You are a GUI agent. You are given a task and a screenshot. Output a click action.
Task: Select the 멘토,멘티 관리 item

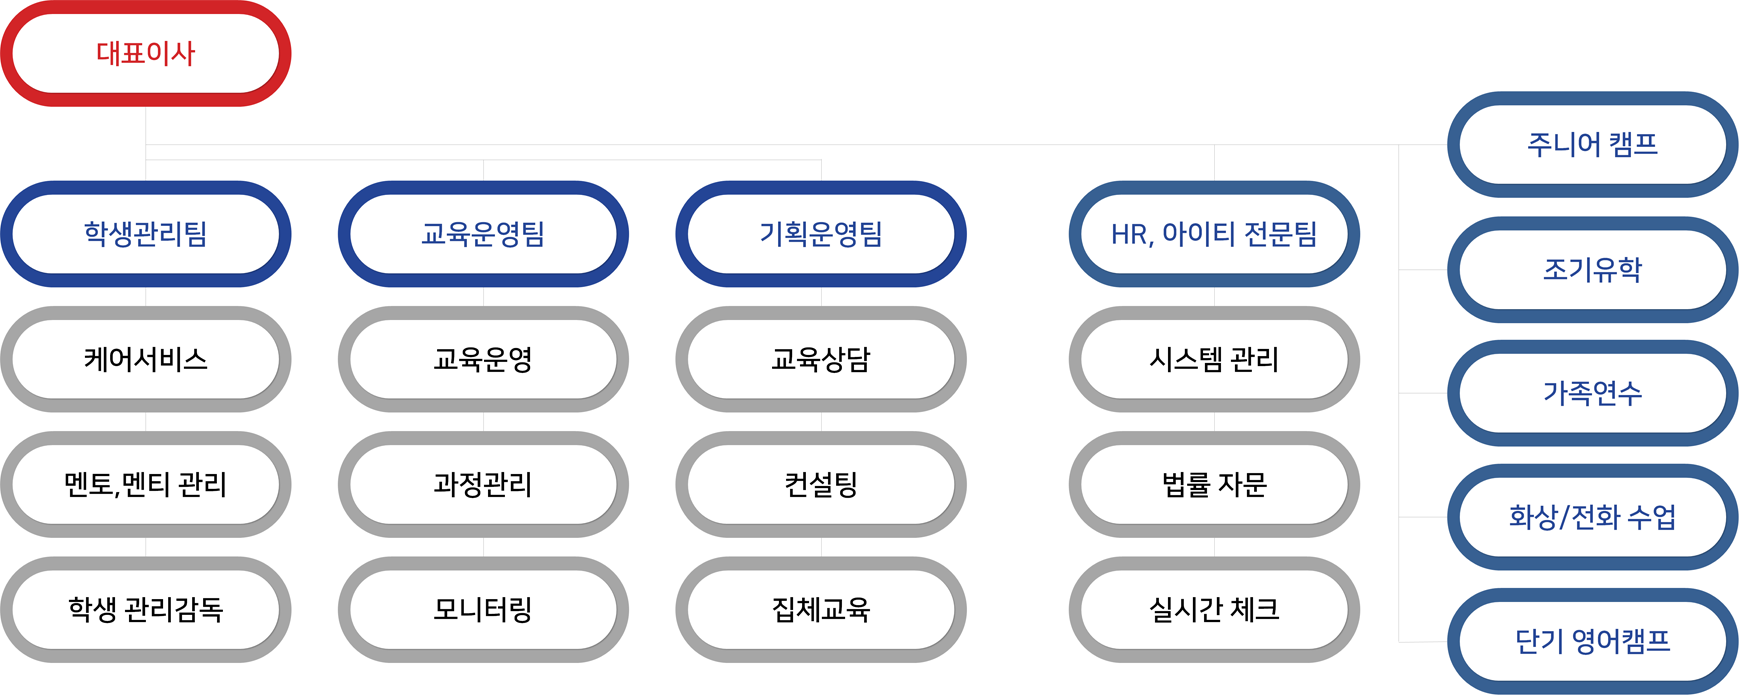click(x=146, y=484)
